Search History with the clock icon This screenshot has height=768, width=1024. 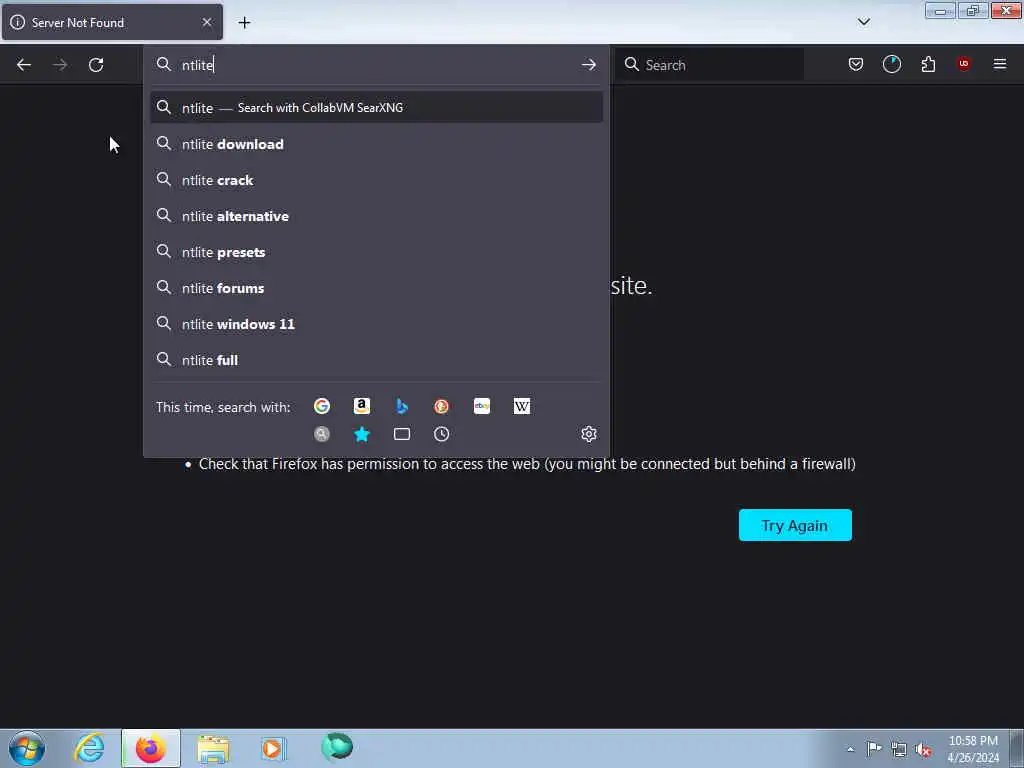tap(441, 434)
